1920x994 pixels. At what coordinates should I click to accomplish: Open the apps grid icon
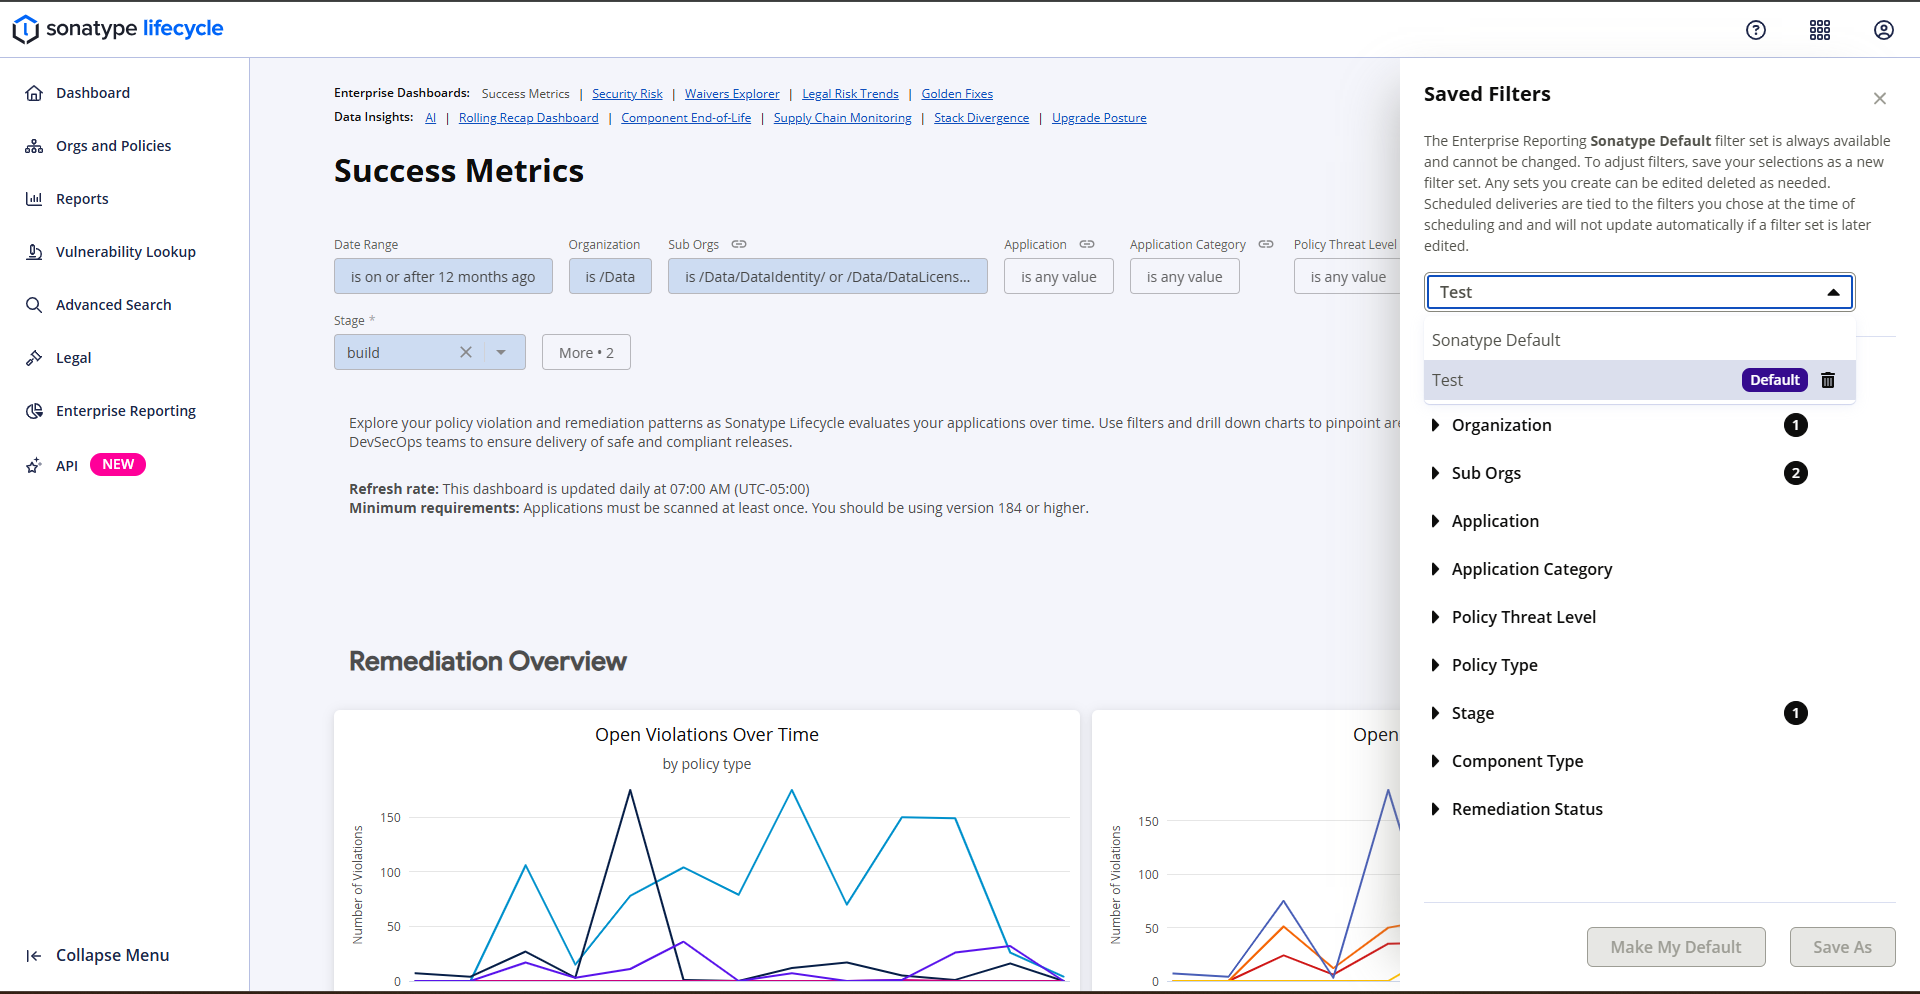click(1820, 30)
